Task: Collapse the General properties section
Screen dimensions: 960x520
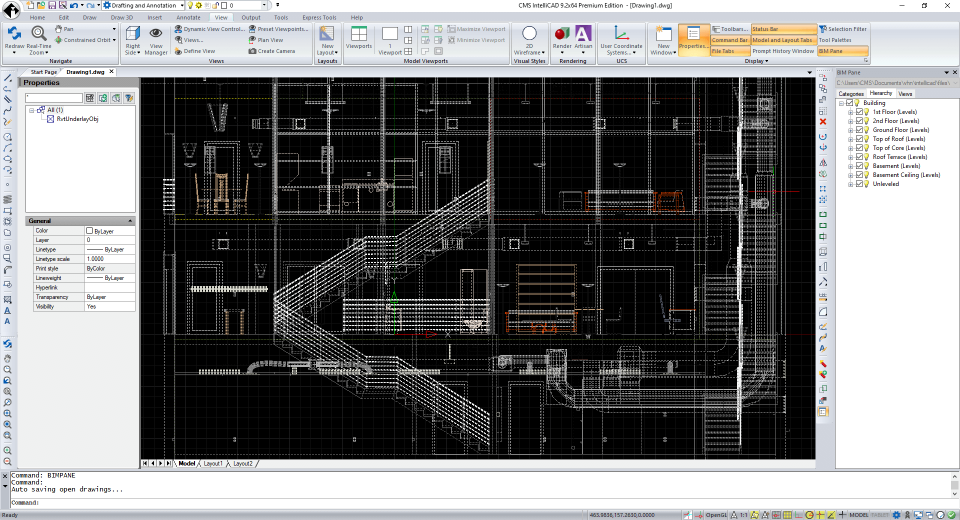Action: 130,220
